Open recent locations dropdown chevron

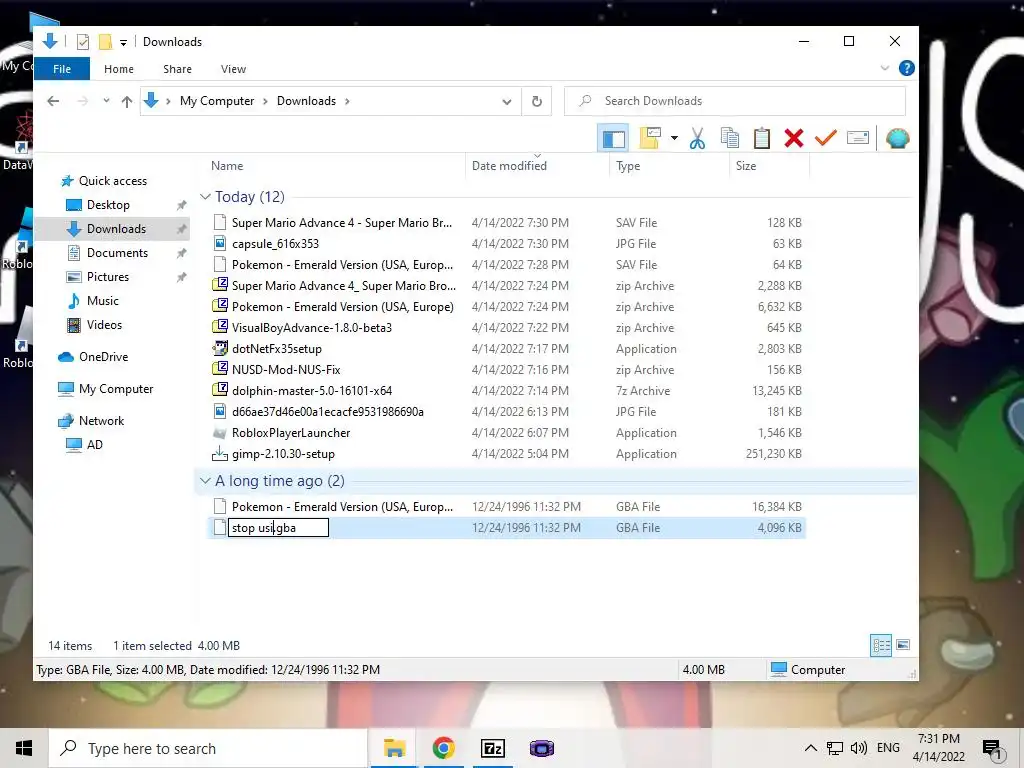[x=106, y=101]
